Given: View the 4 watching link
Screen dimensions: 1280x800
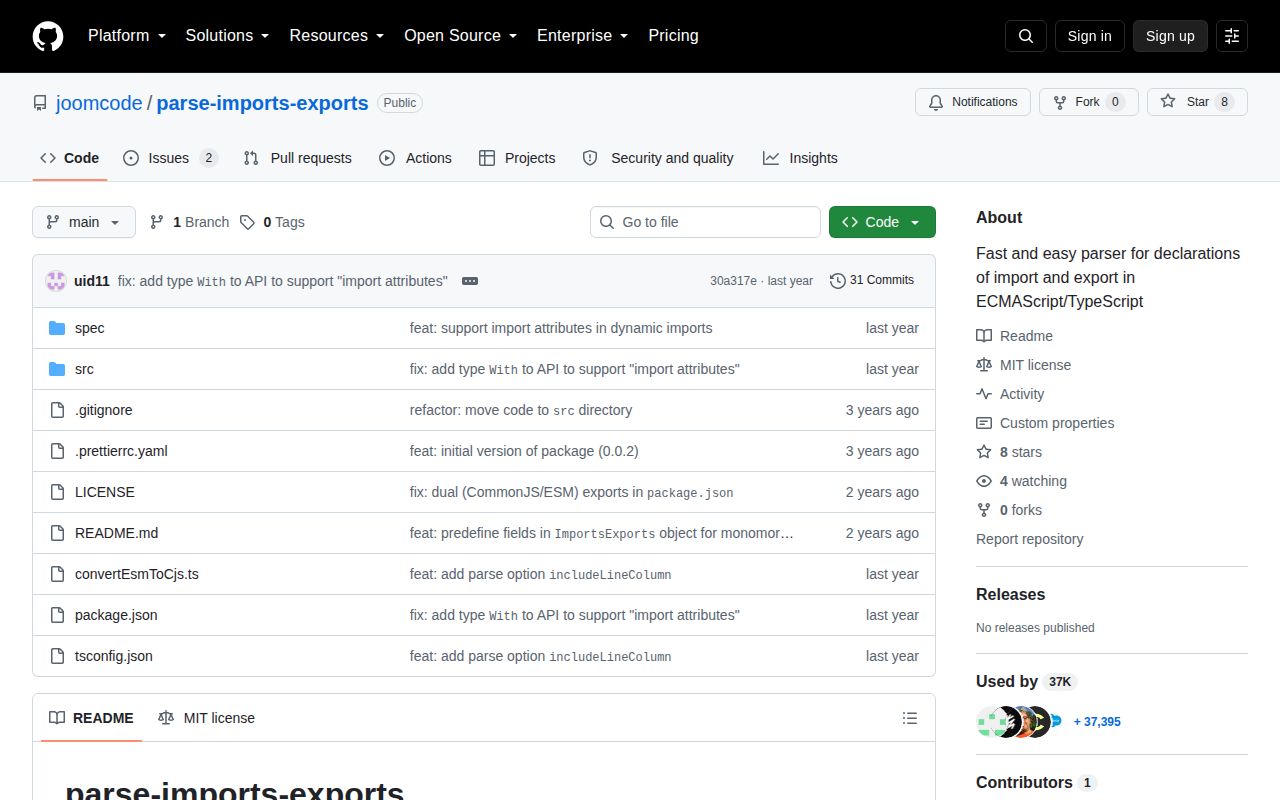Looking at the screenshot, I should (1022, 481).
